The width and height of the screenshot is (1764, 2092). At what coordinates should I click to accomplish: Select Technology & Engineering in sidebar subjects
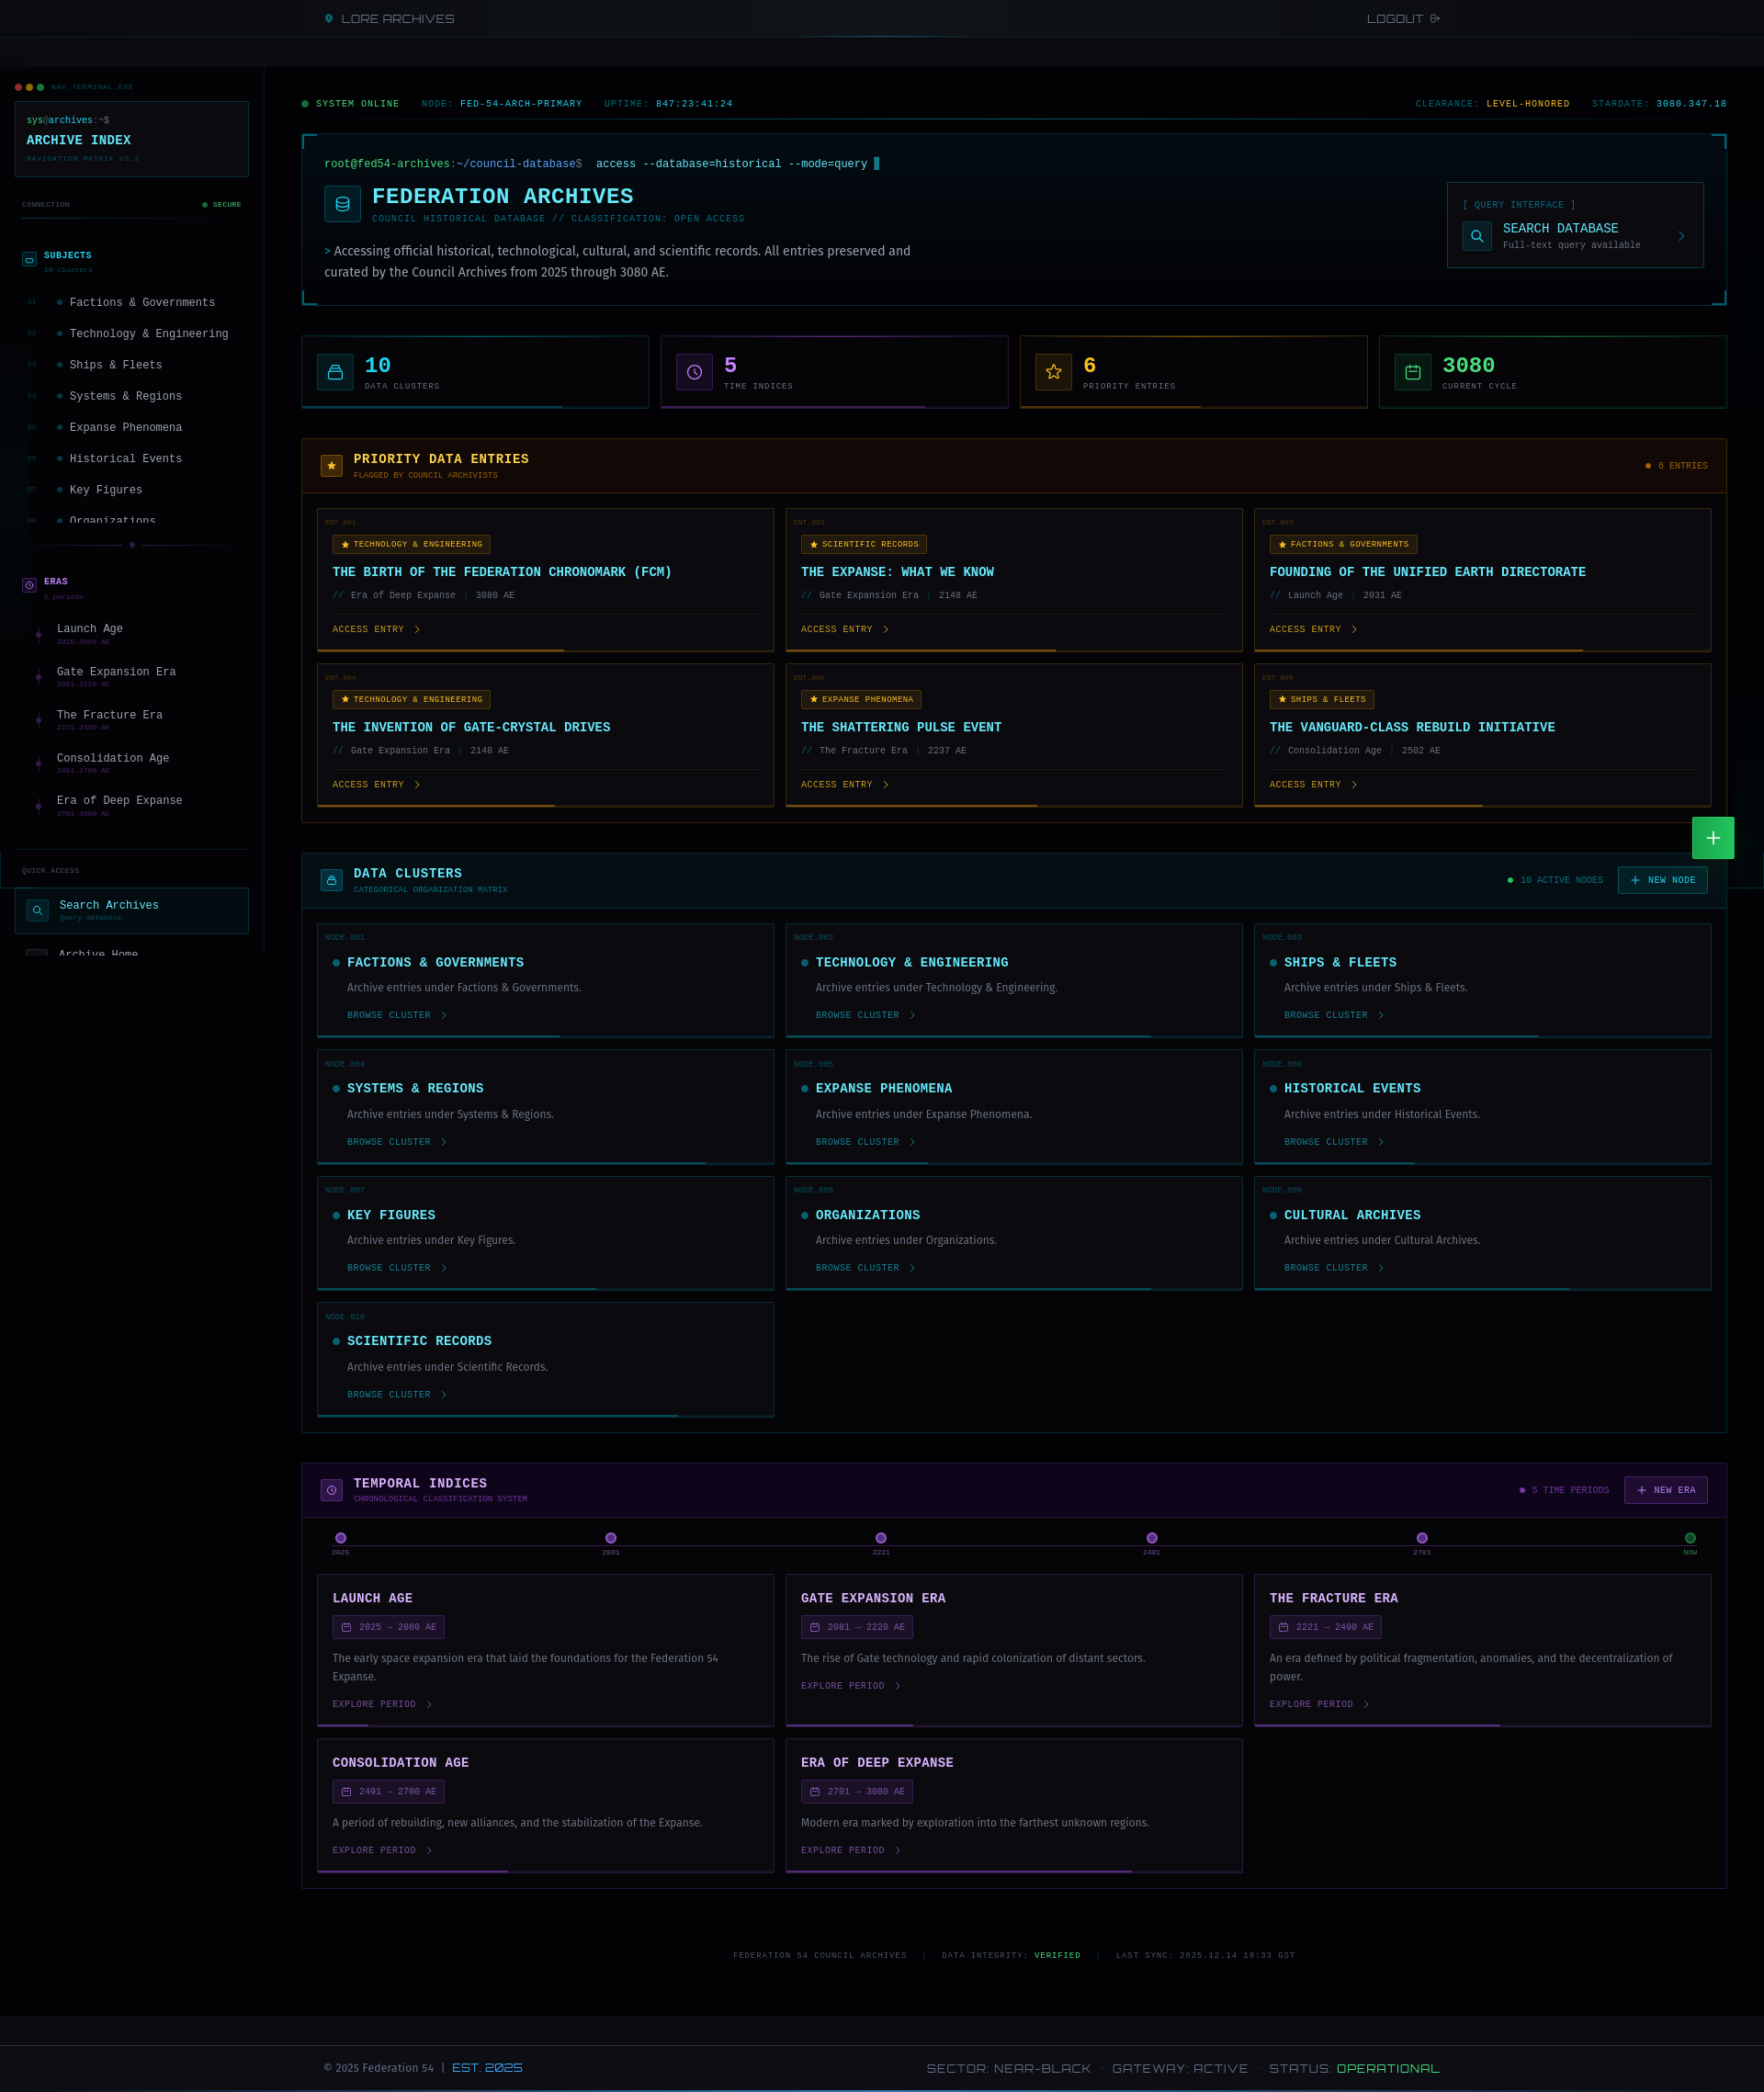[x=148, y=334]
